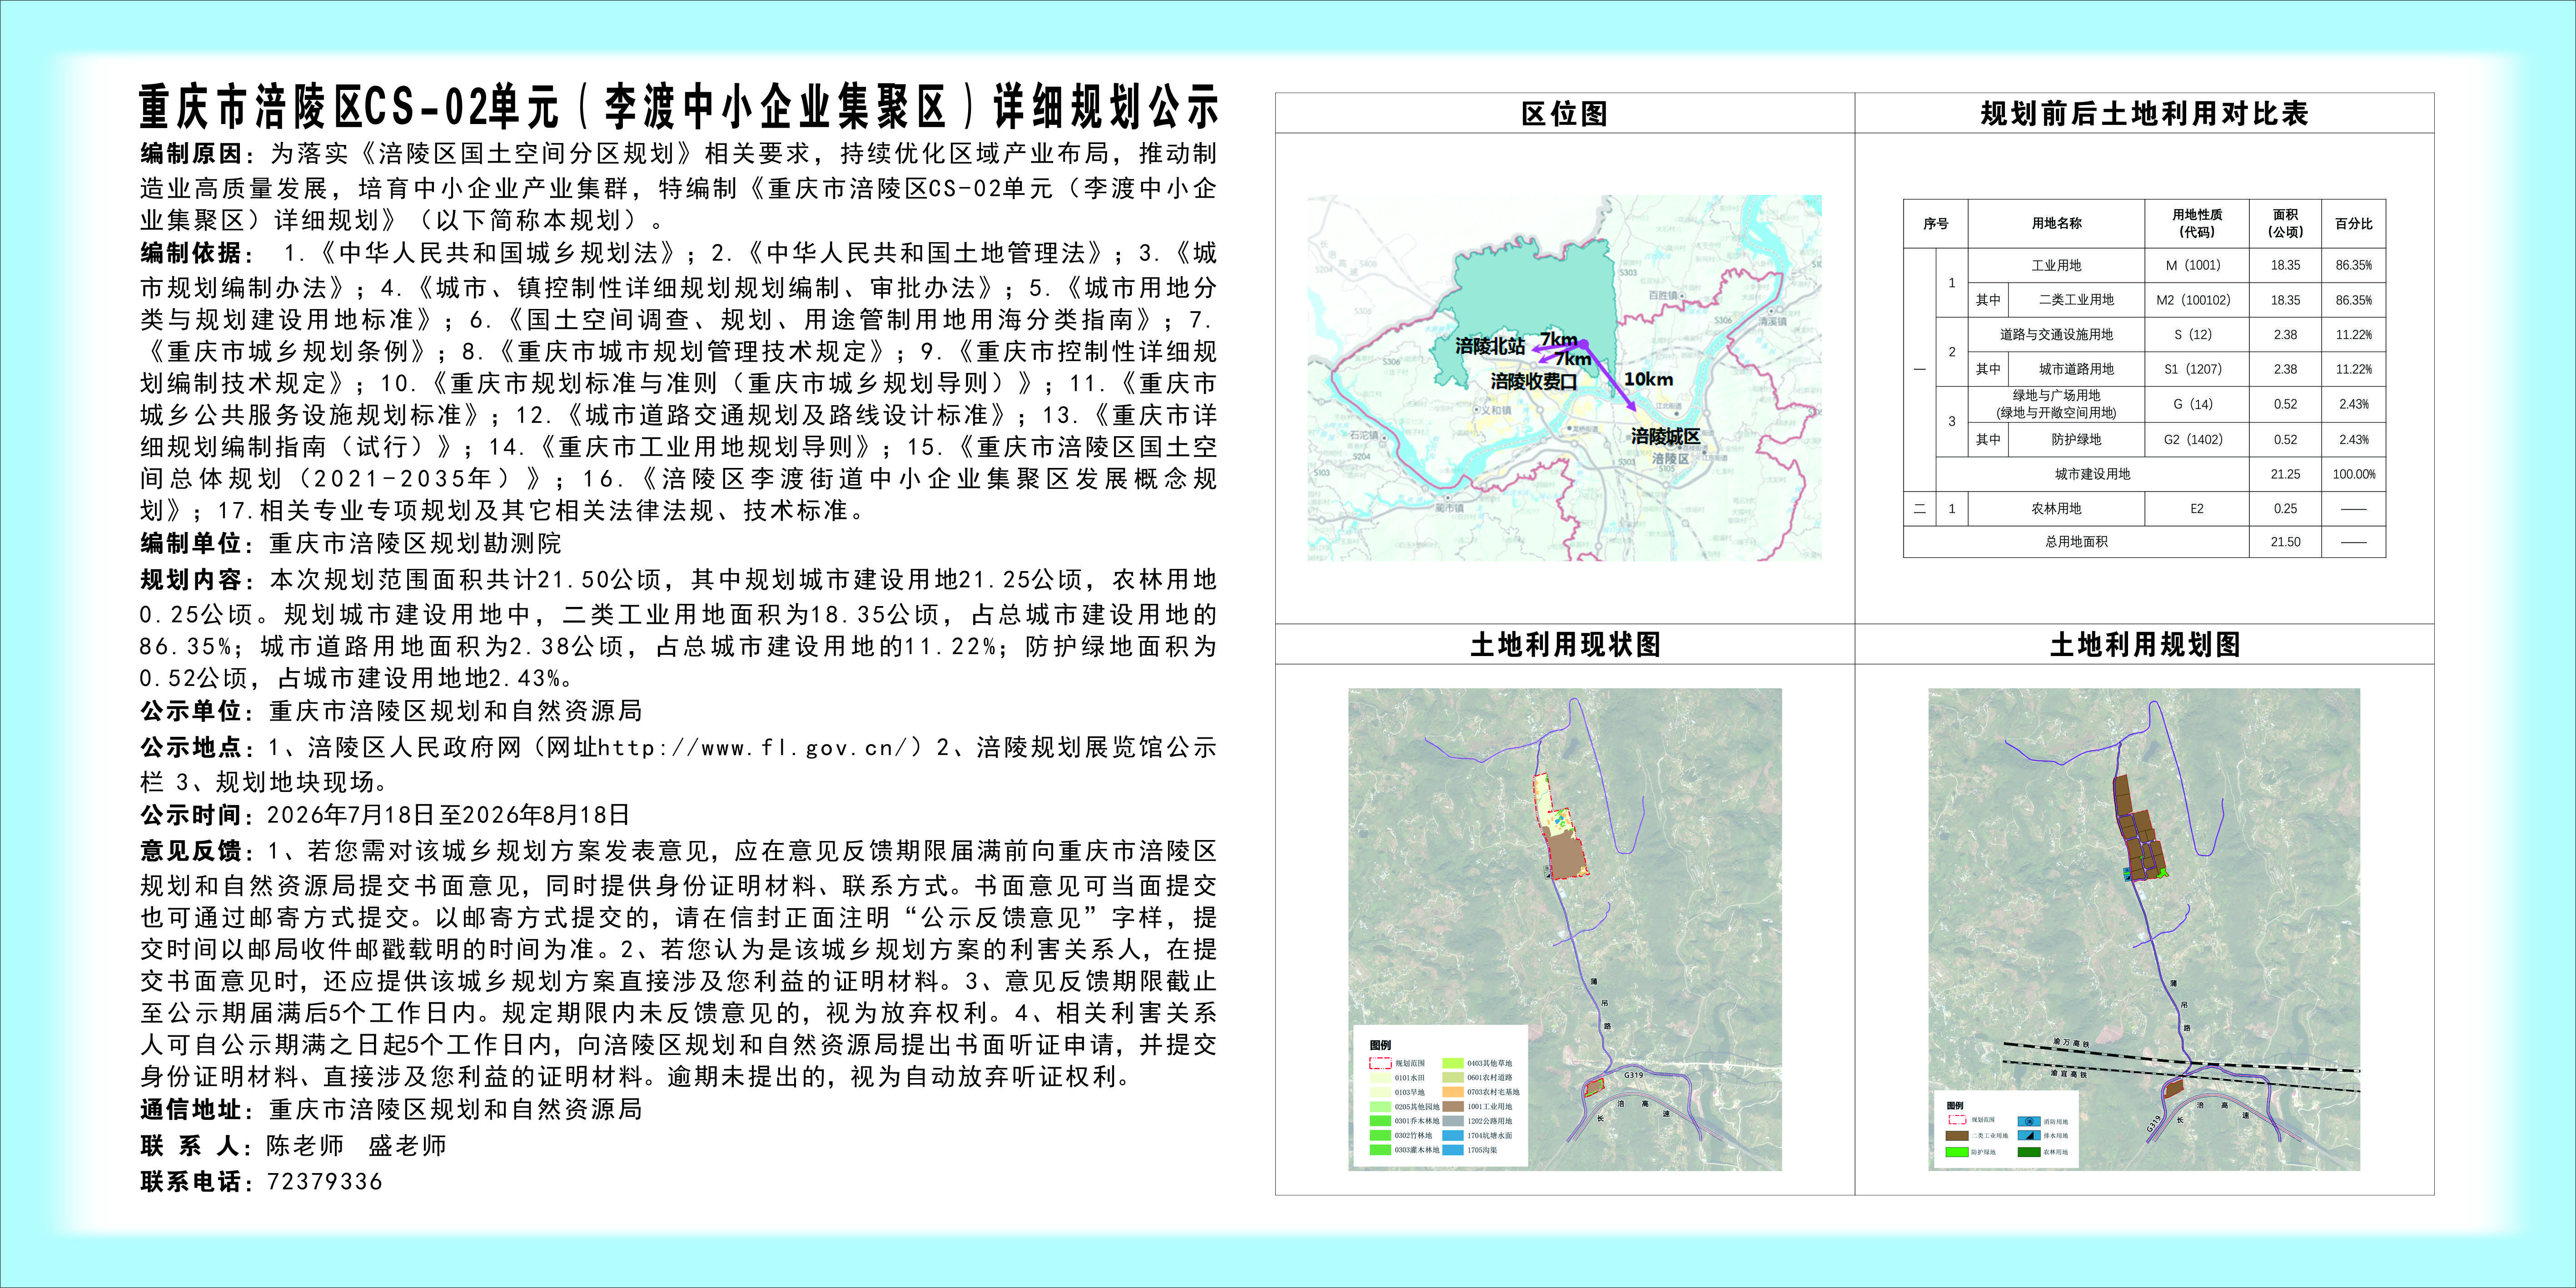
Task: Click the 序号 table column header
Action: tap(1935, 223)
